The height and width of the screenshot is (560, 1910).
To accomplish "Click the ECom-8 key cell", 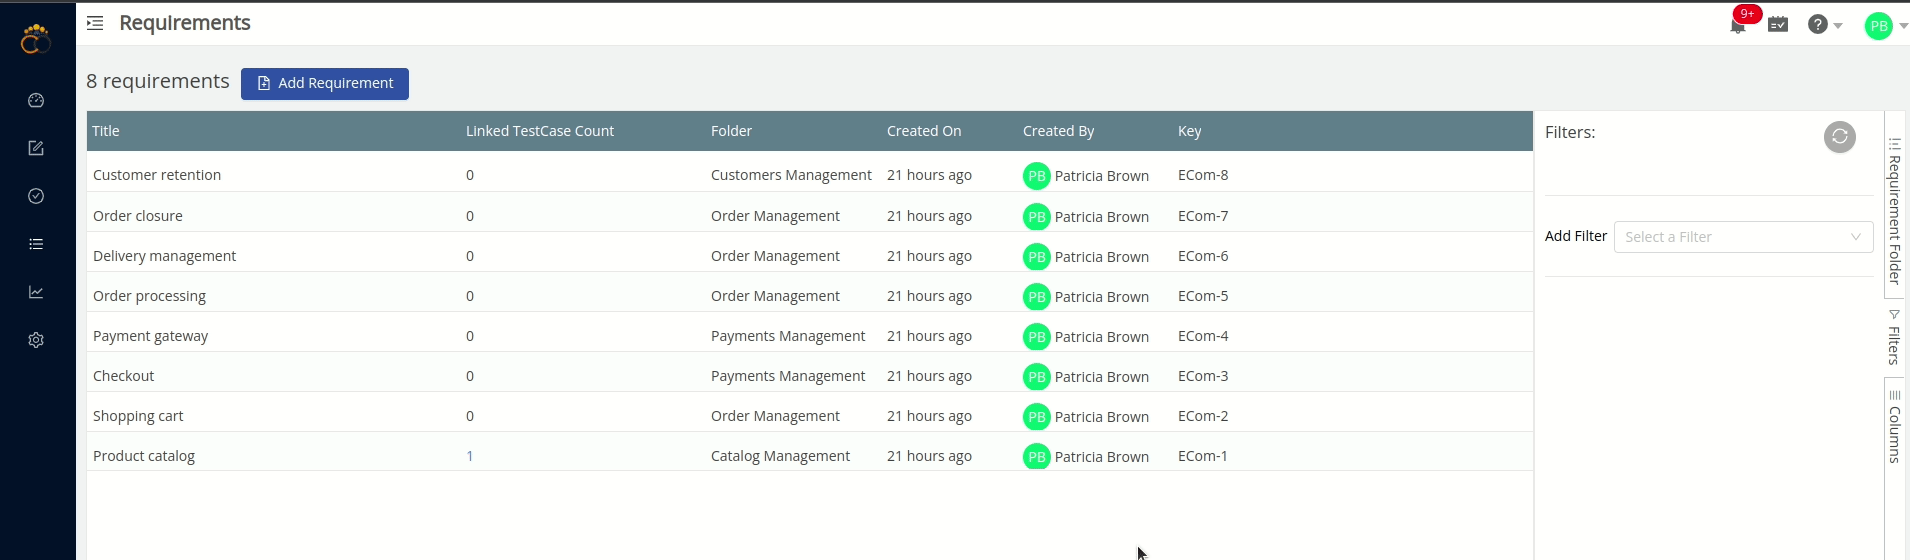I will click(1203, 175).
